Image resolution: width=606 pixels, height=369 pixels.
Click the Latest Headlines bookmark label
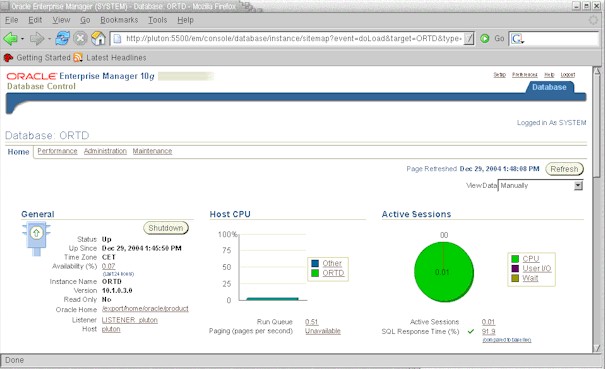[116, 58]
